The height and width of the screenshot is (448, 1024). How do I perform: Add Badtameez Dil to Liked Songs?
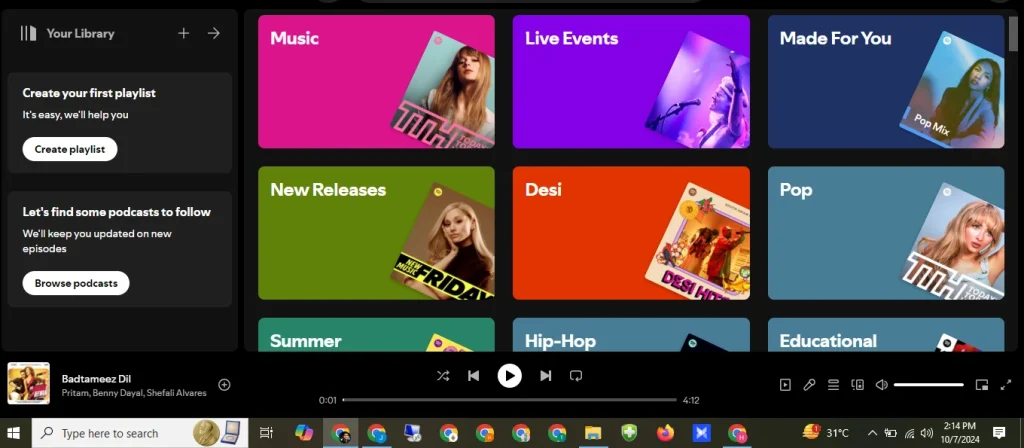pos(224,385)
